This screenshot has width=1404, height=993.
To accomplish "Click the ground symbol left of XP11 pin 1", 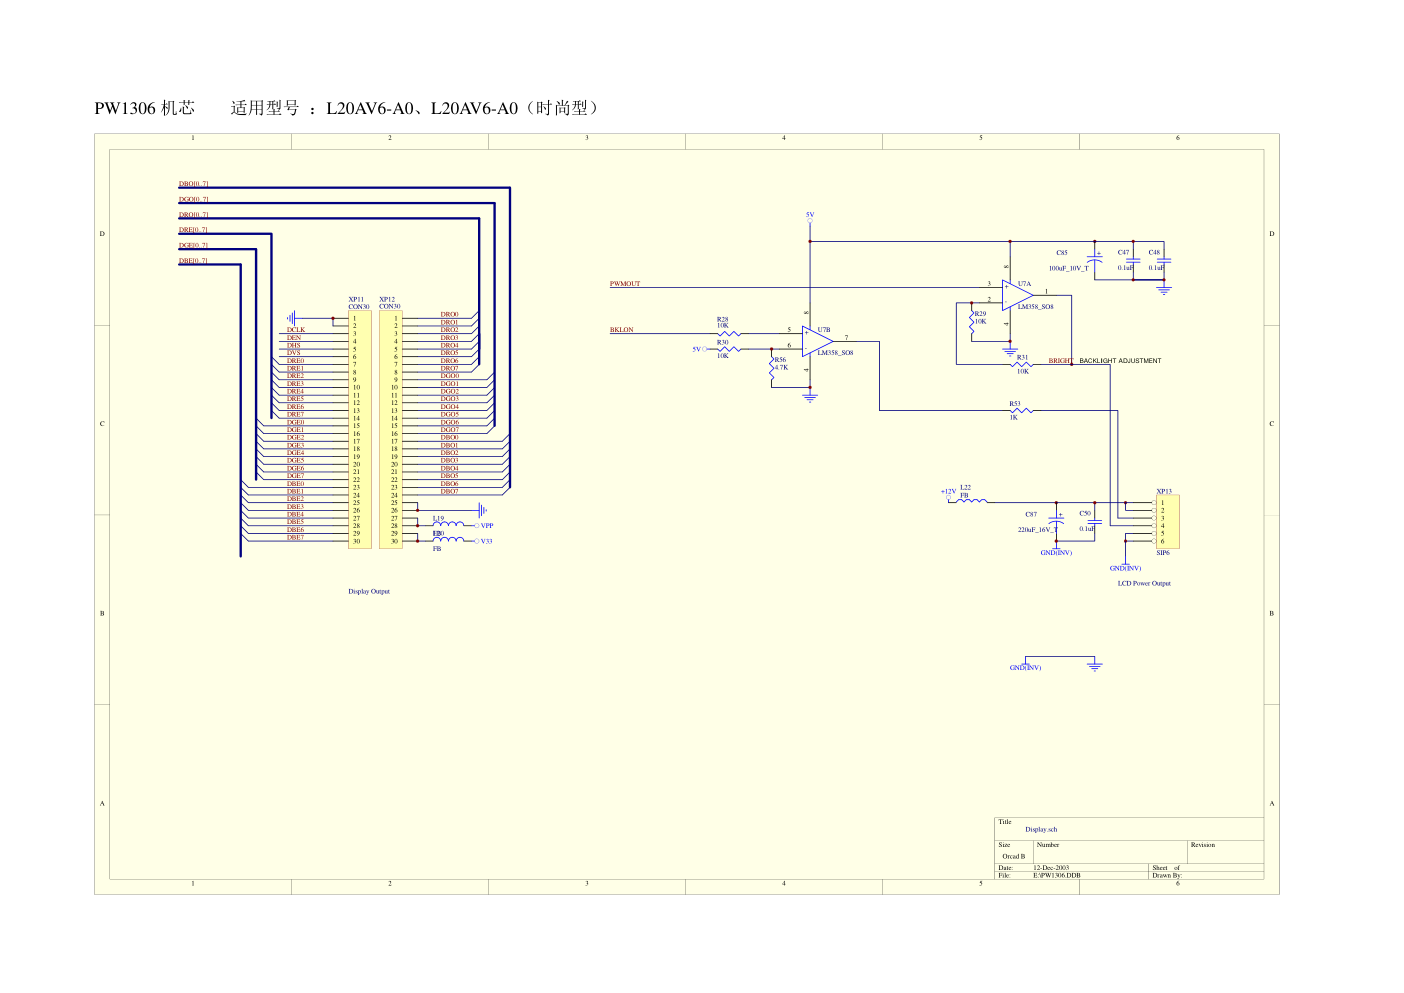I will click(x=291, y=318).
